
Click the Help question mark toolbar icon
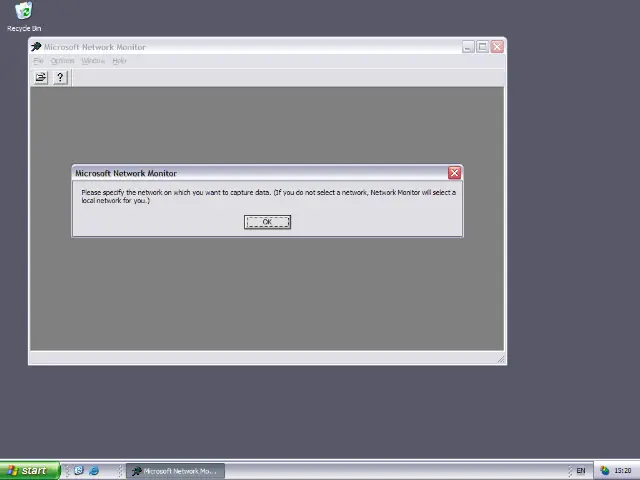pyautogui.click(x=60, y=77)
